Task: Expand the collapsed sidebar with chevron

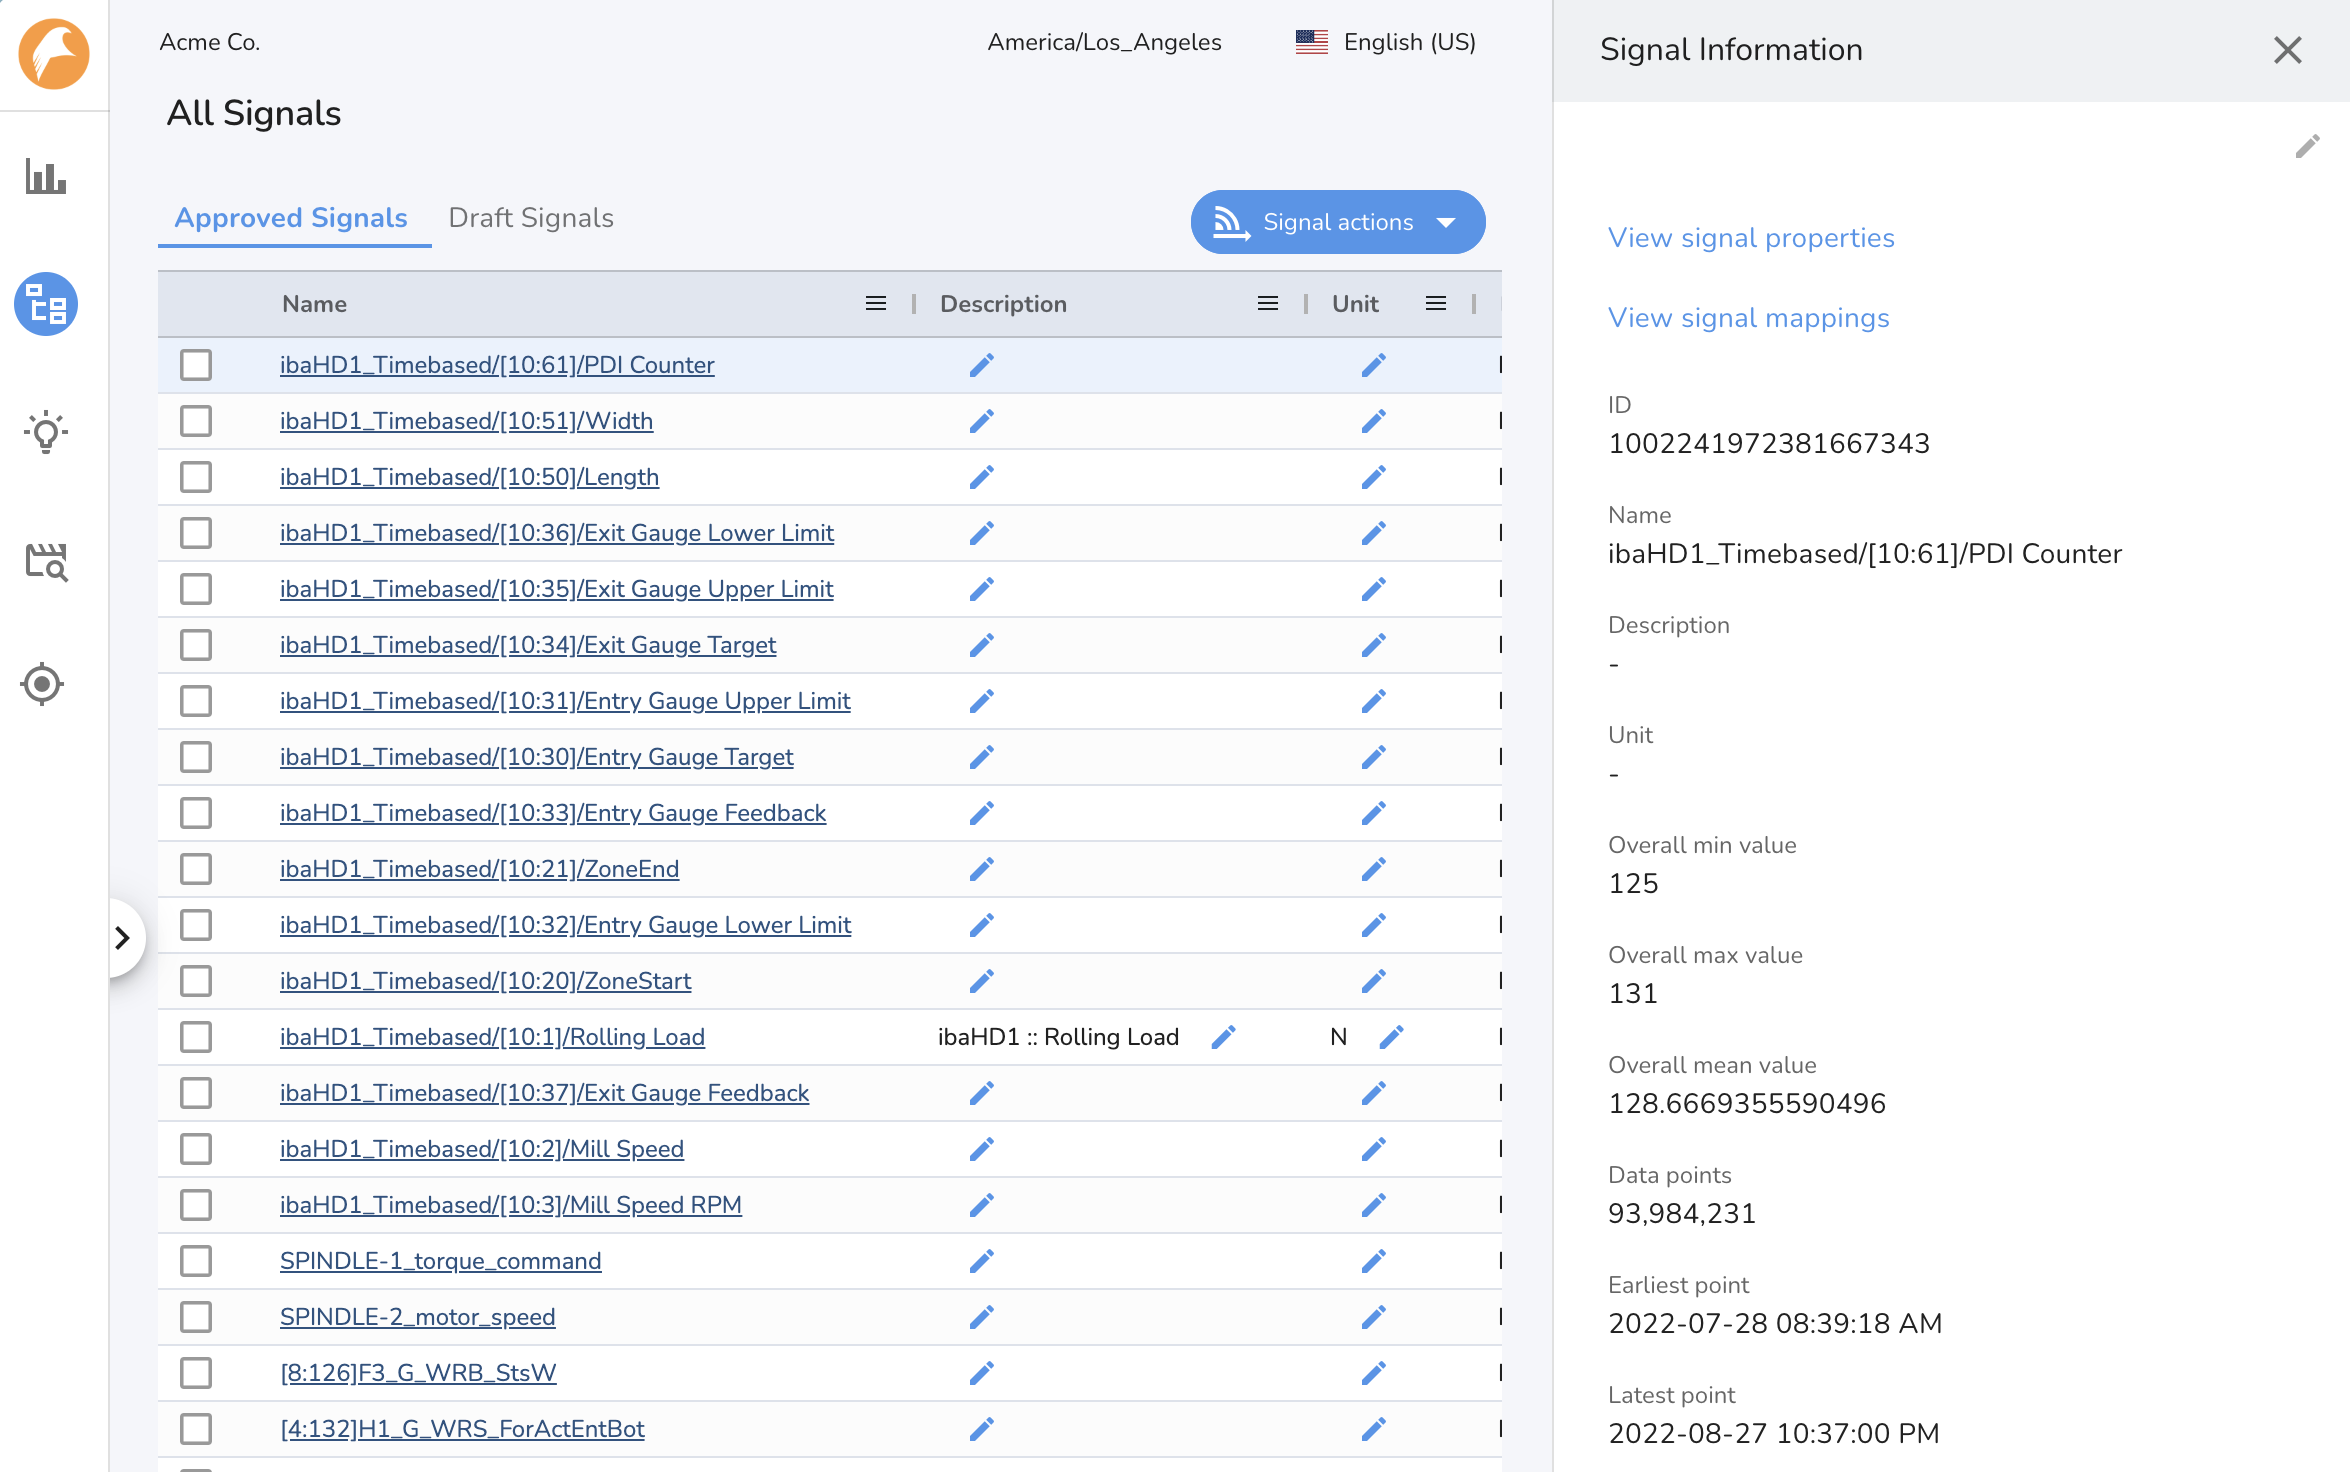Action: click(x=122, y=938)
